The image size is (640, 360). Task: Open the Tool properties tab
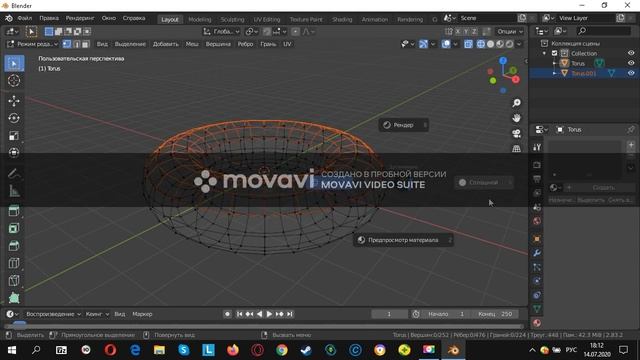[x=537, y=147]
